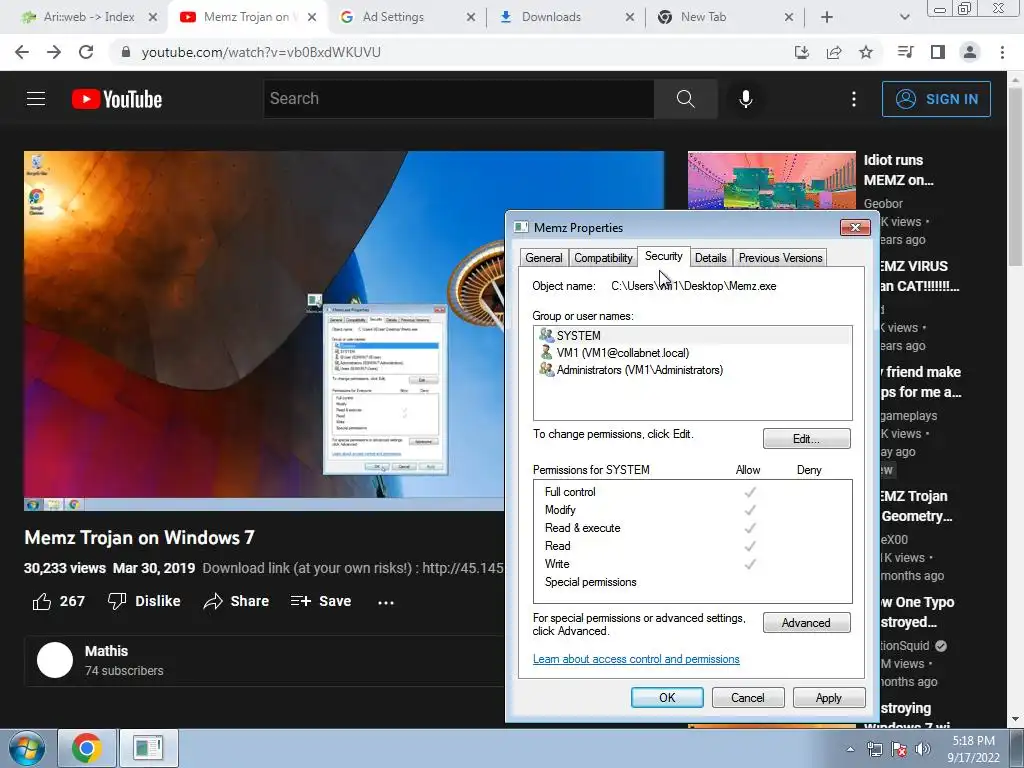Share the video
Viewport: 1024px width, 768px height.
pos(236,601)
